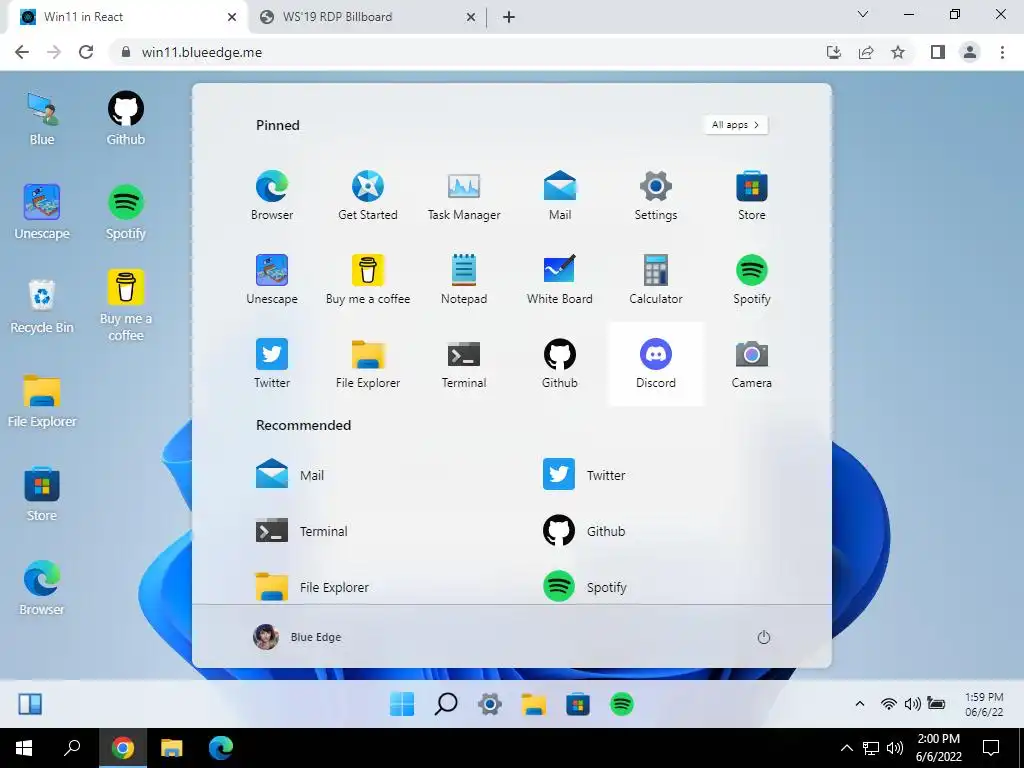Viewport: 1024px width, 768px height.
Task: Open Spotify desktop shortcut
Action: (125, 212)
